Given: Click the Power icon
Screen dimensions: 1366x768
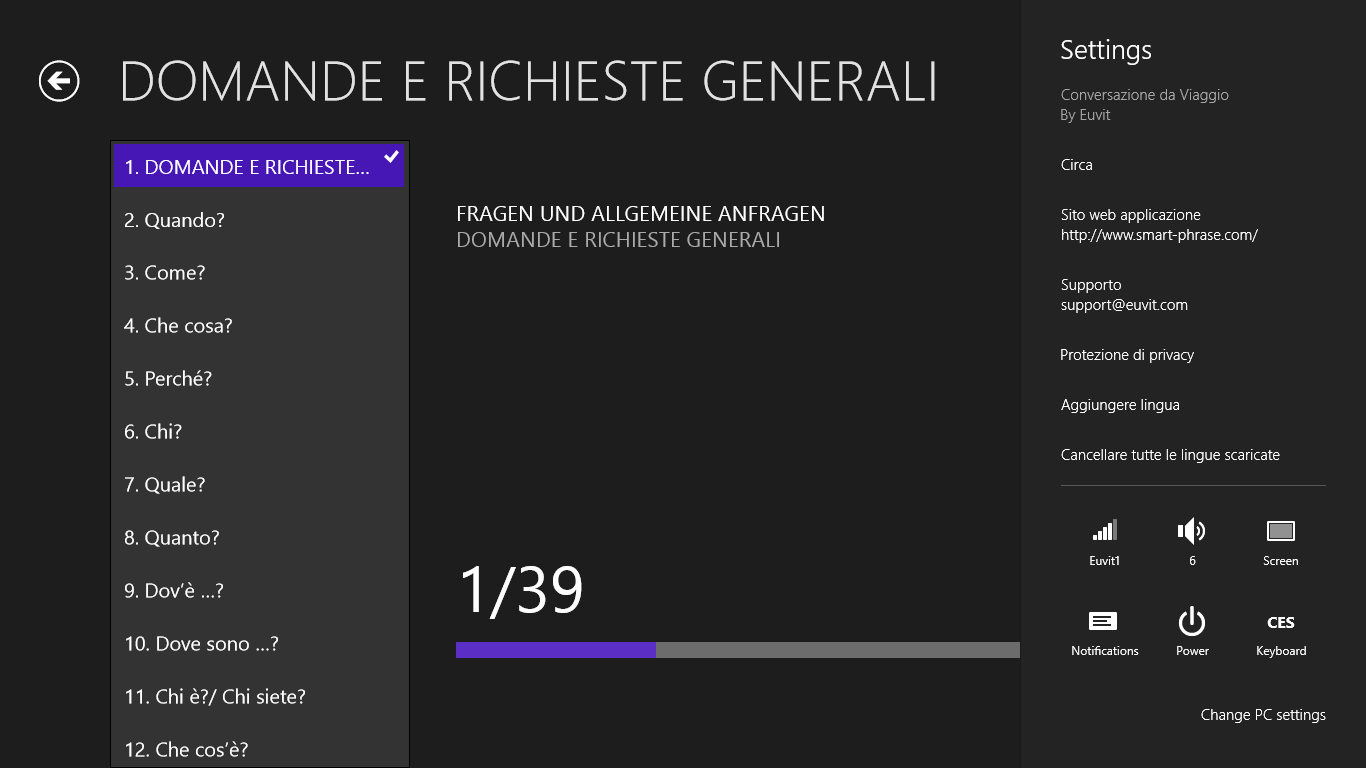Looking at the screenshot, I should click(1192, 622).
